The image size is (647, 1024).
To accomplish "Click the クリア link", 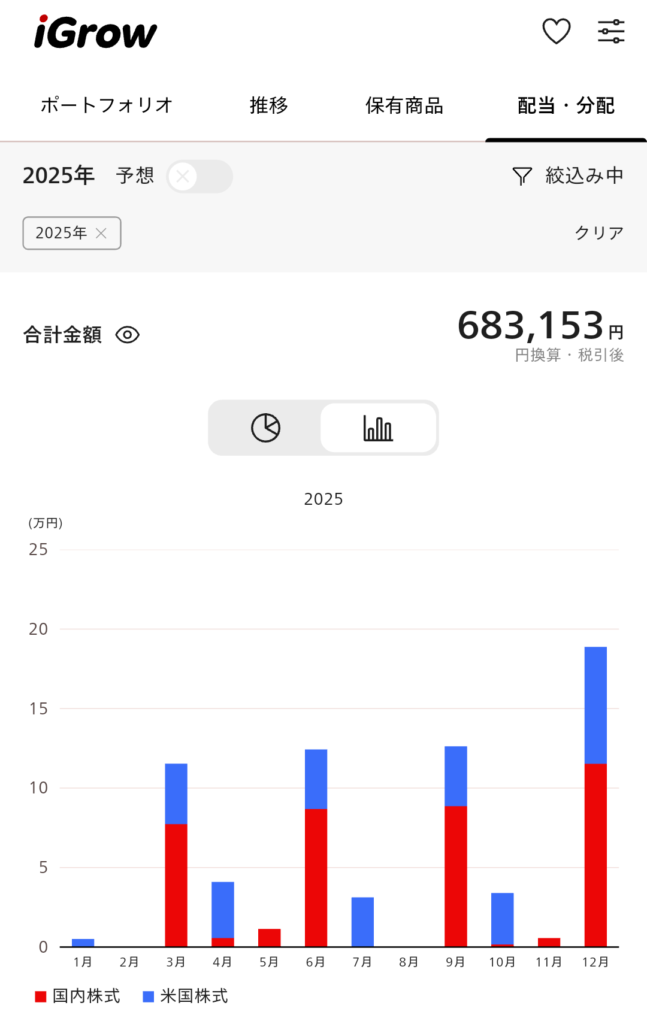I will coord(599,233).
